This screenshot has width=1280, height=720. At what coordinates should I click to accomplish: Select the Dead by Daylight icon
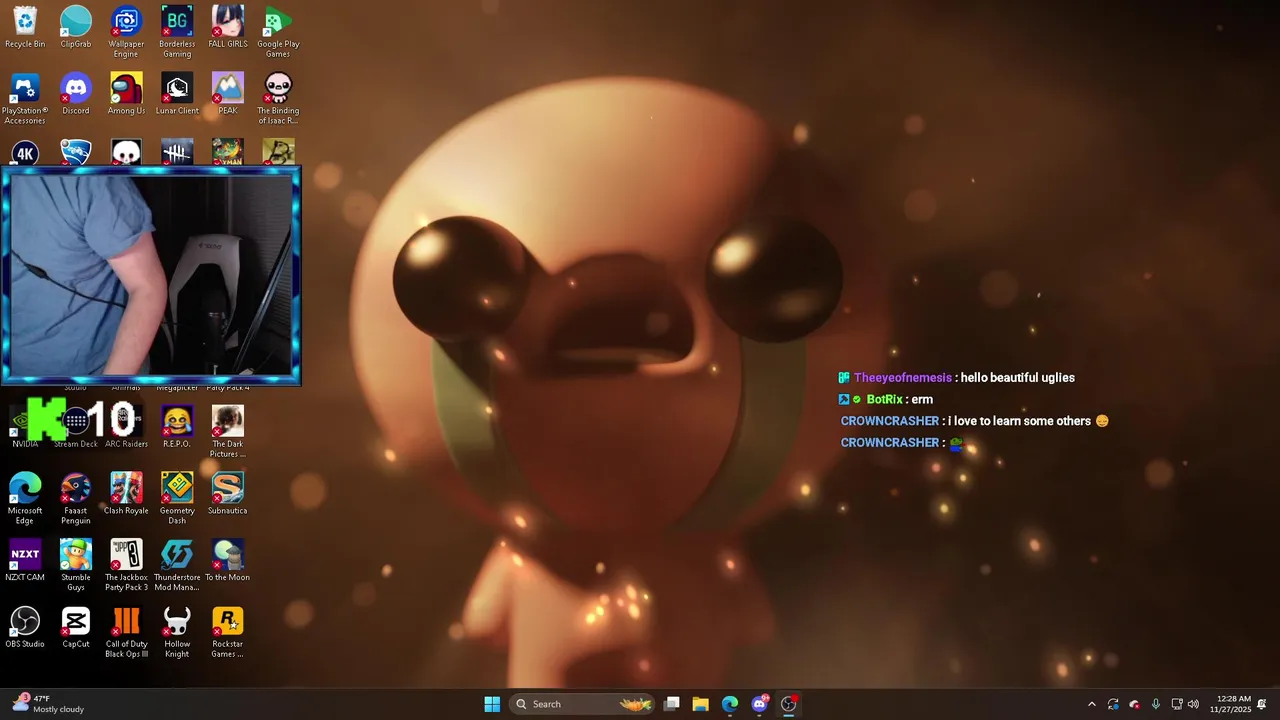[177, 152]
